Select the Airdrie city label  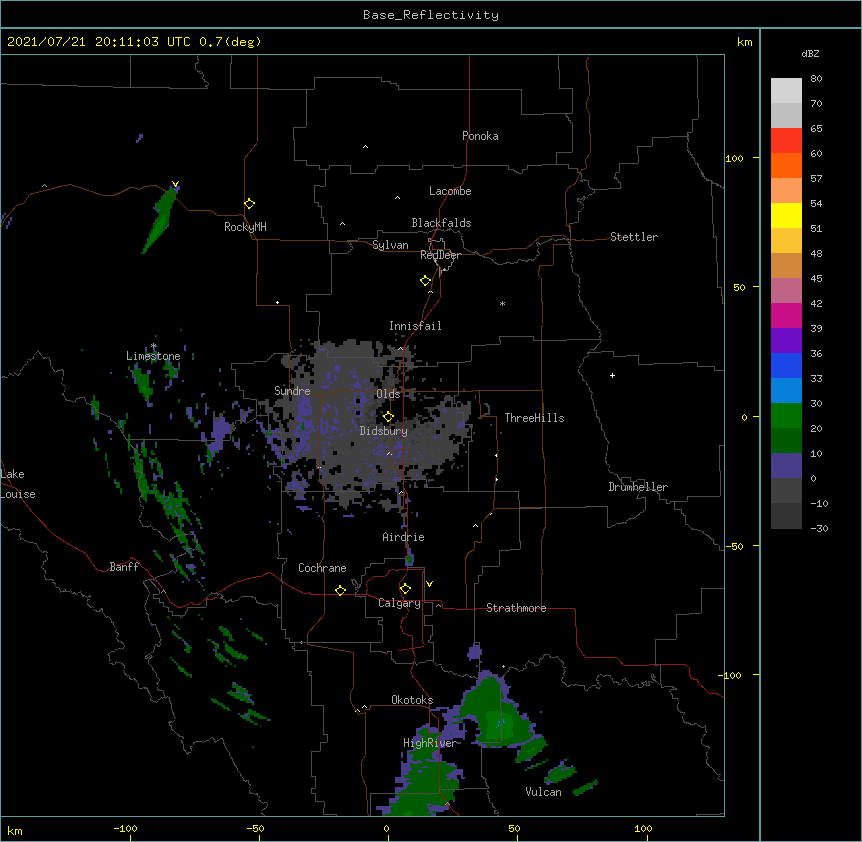403,537
